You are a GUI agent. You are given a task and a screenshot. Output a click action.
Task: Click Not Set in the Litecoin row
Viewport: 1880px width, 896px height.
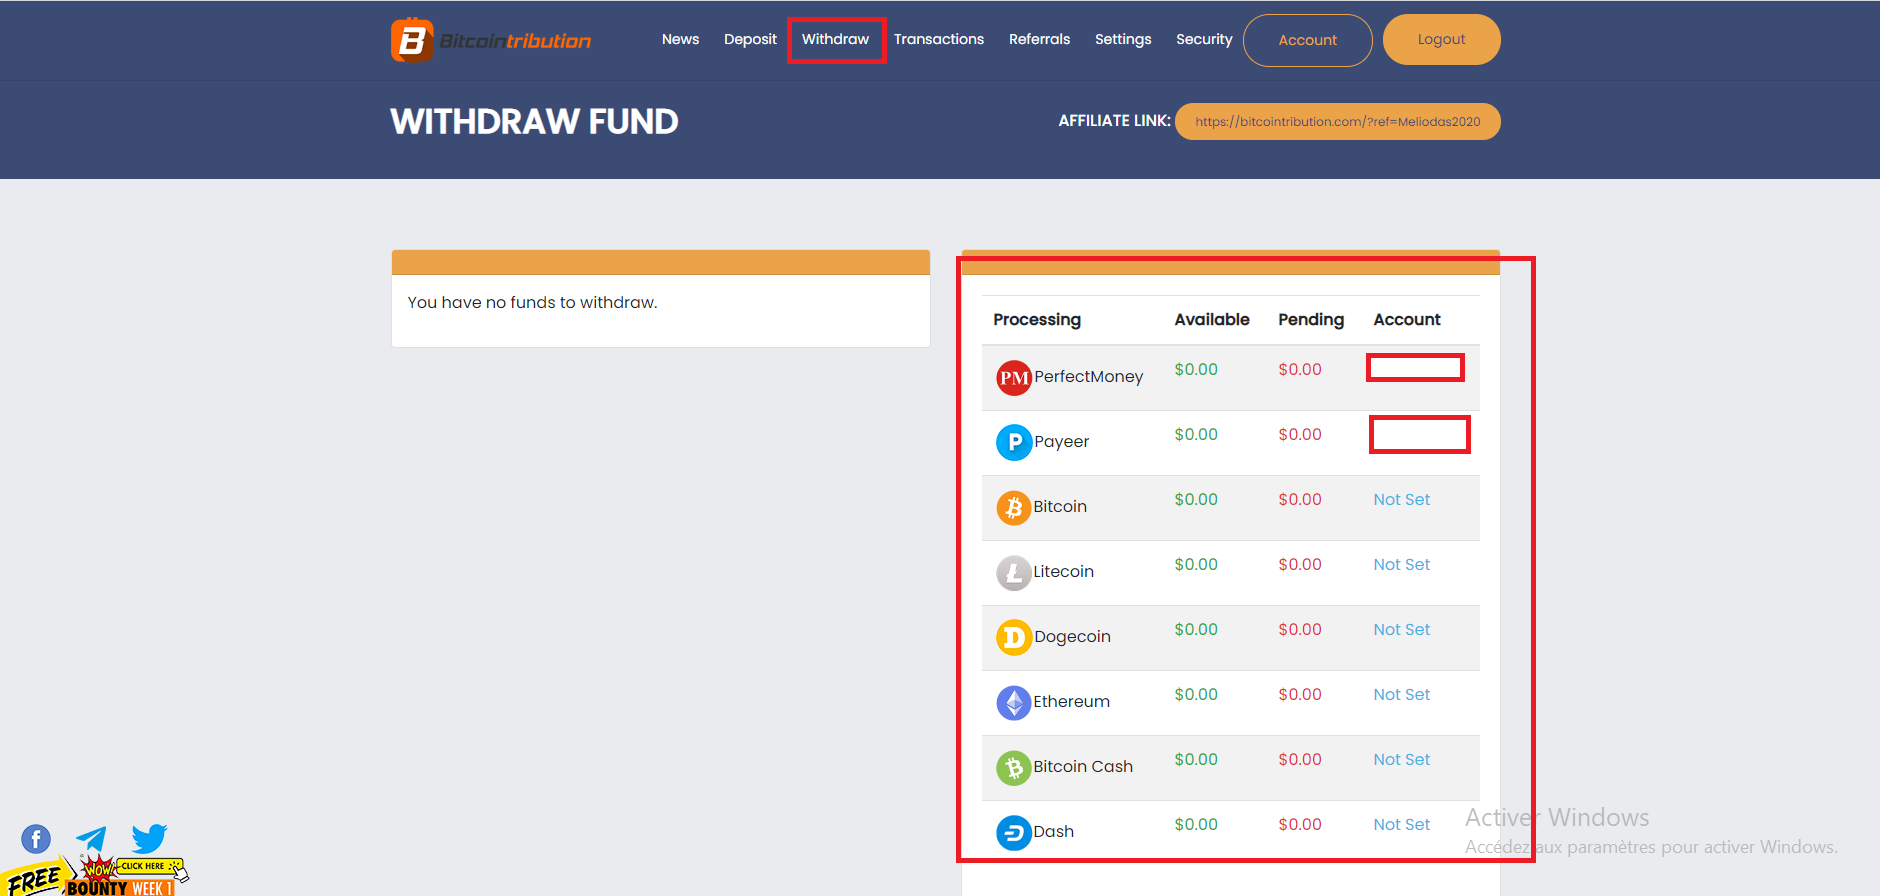(x=1401, y=565)
